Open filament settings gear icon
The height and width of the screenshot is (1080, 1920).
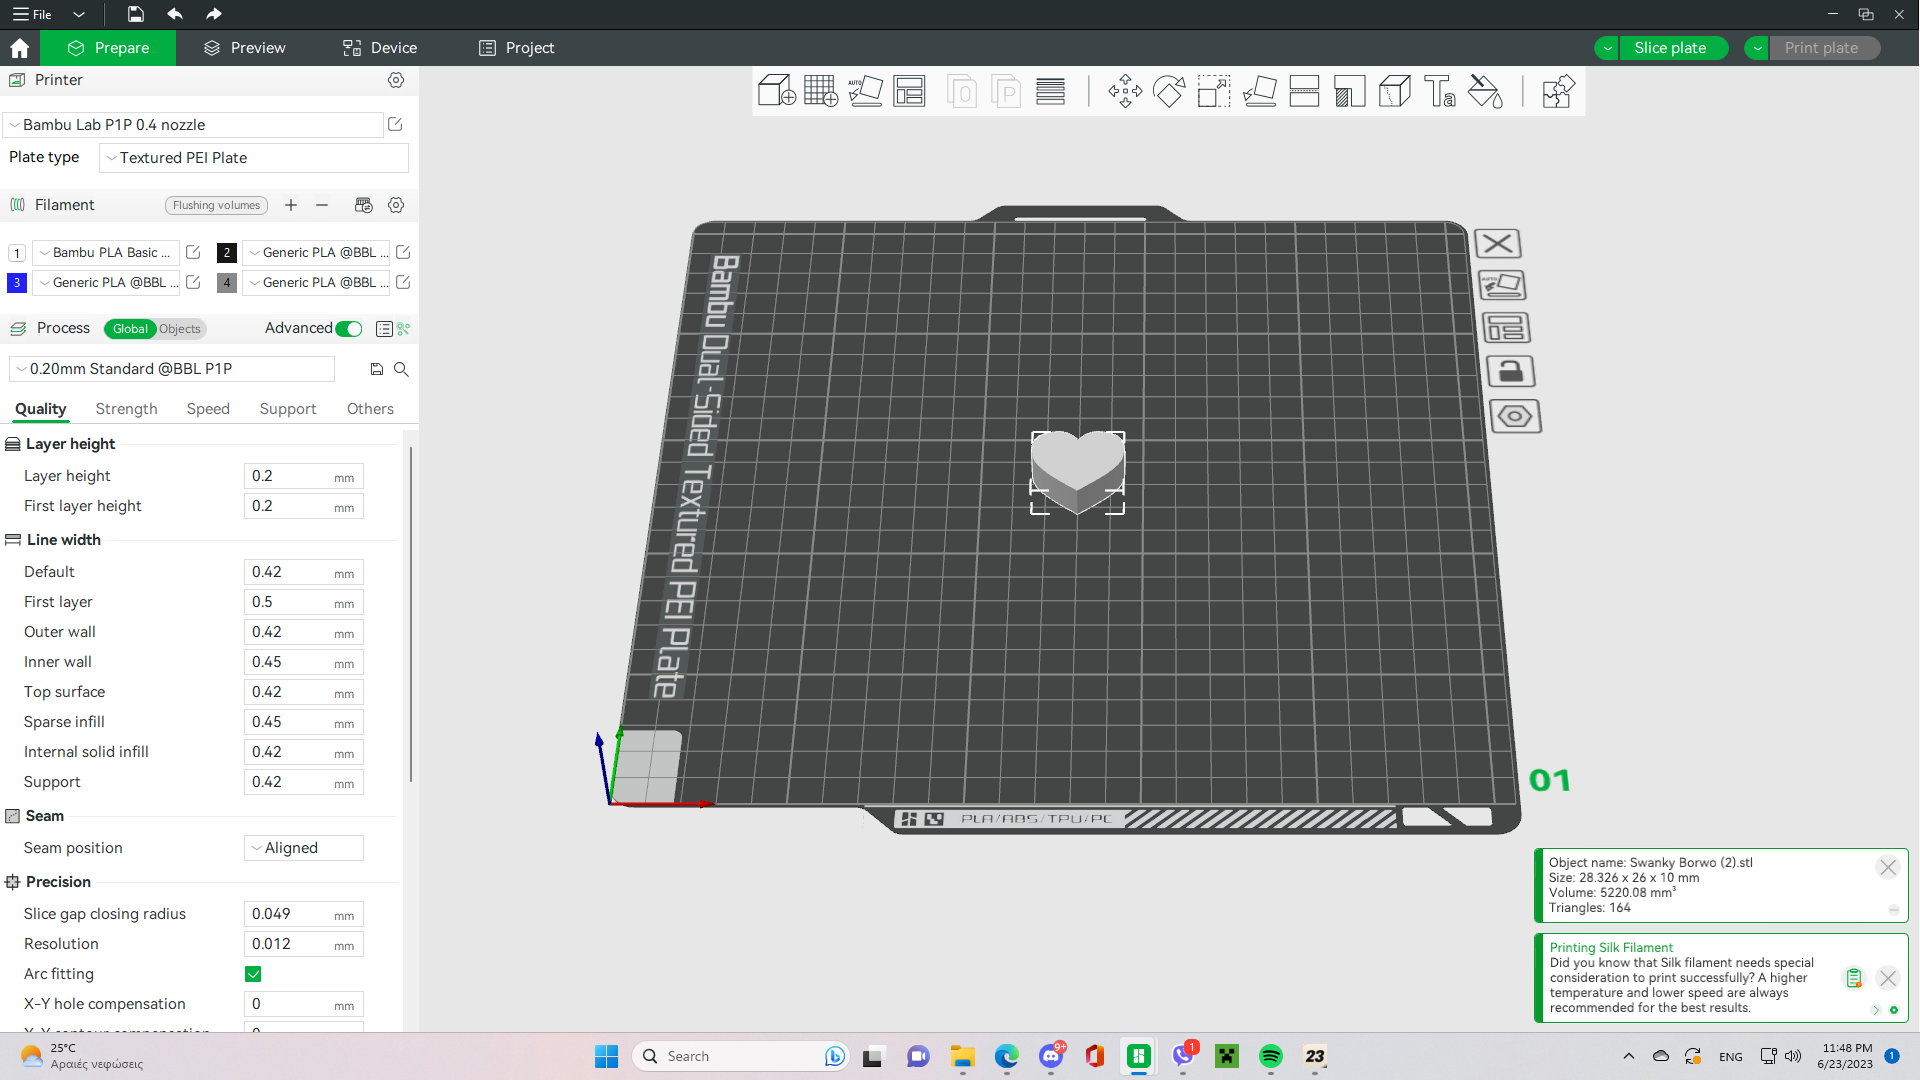(x=396, y=205)
